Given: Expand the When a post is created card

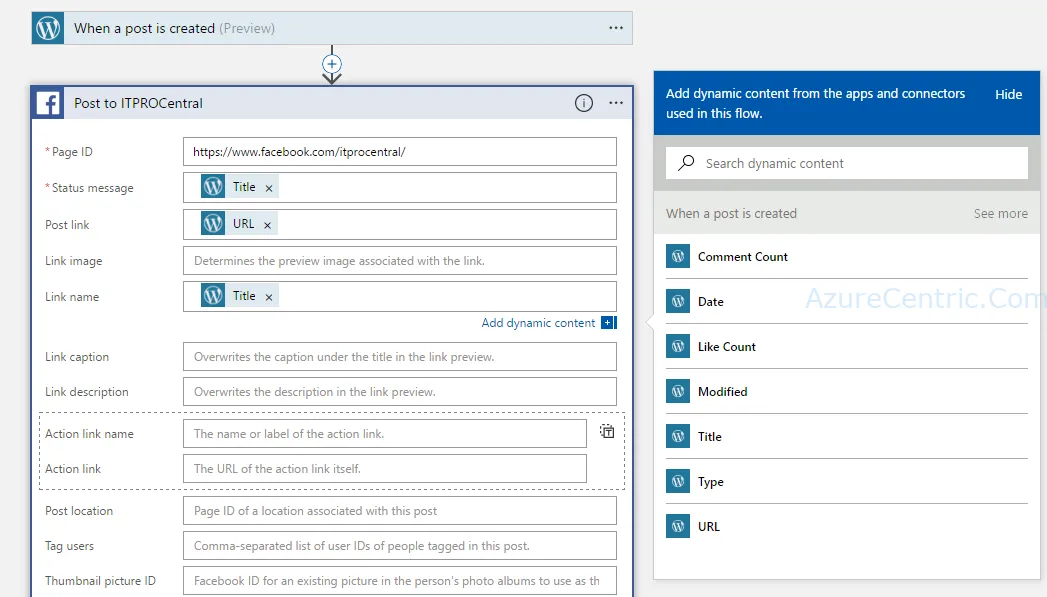Looking at the screenshot, I should tap(332, 28).
